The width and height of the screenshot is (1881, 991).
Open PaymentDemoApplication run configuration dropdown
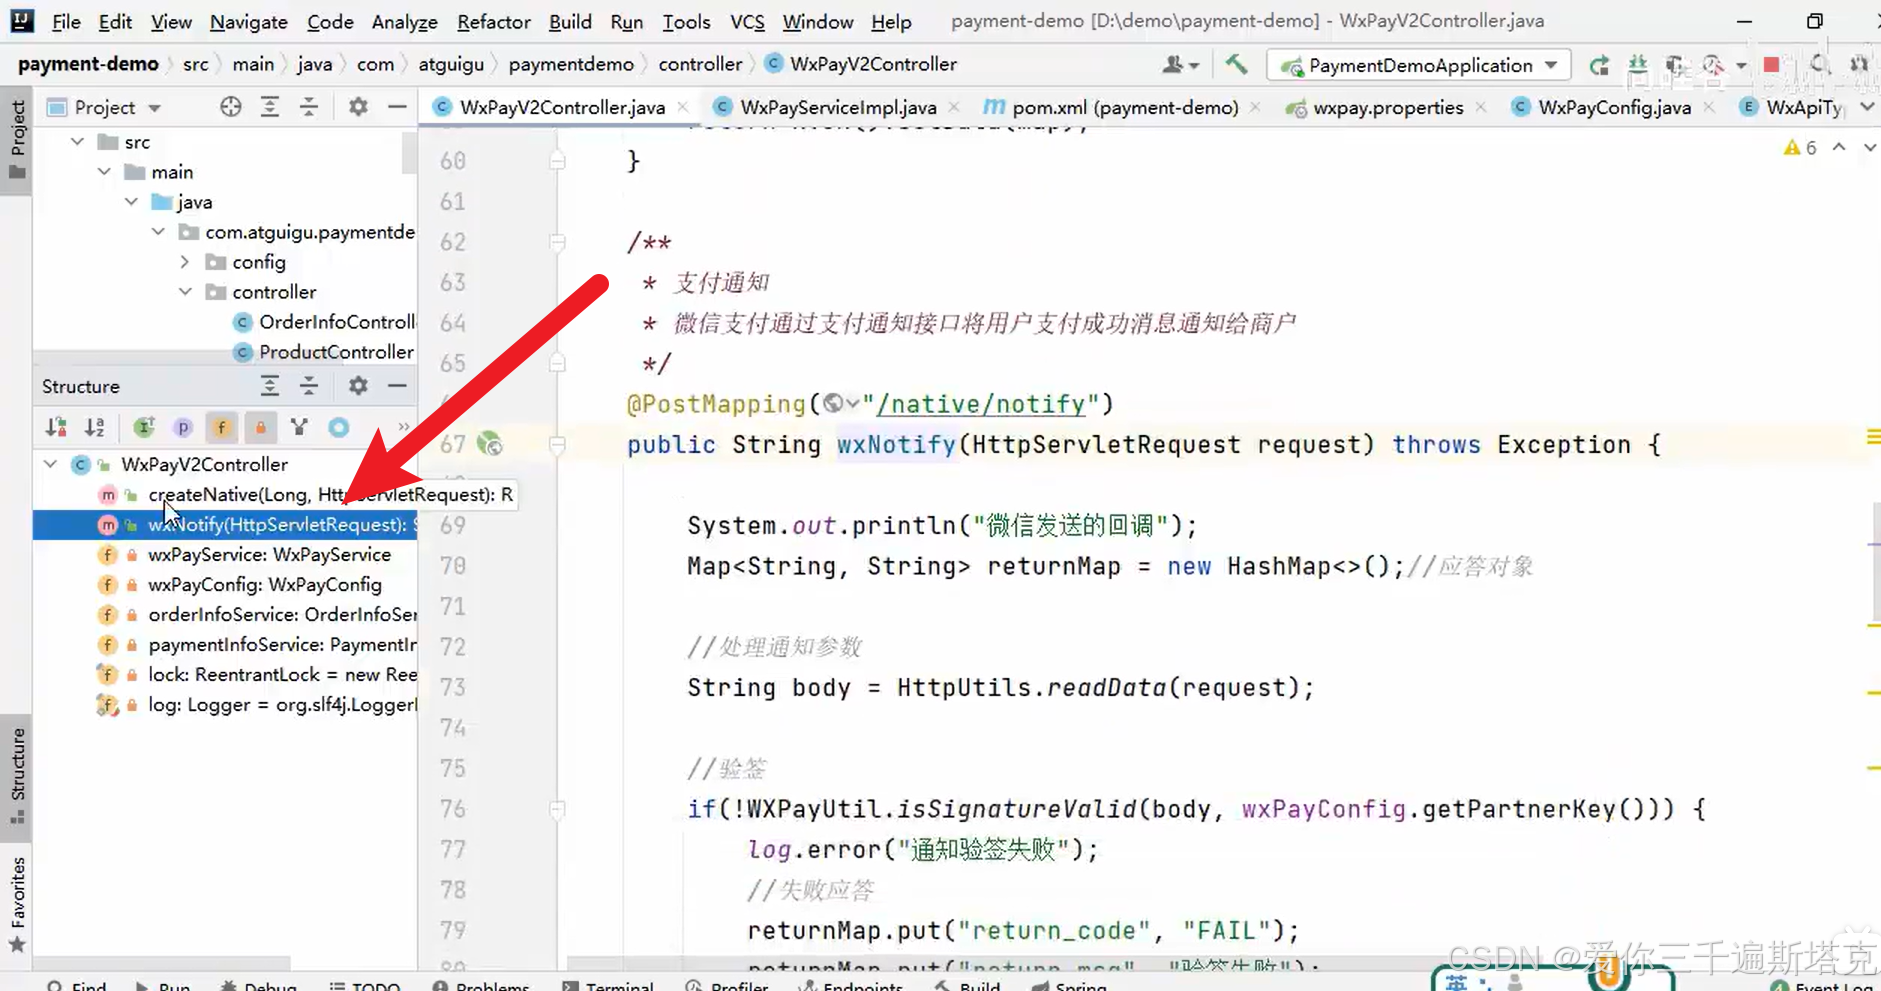(x=1551, y=65)
